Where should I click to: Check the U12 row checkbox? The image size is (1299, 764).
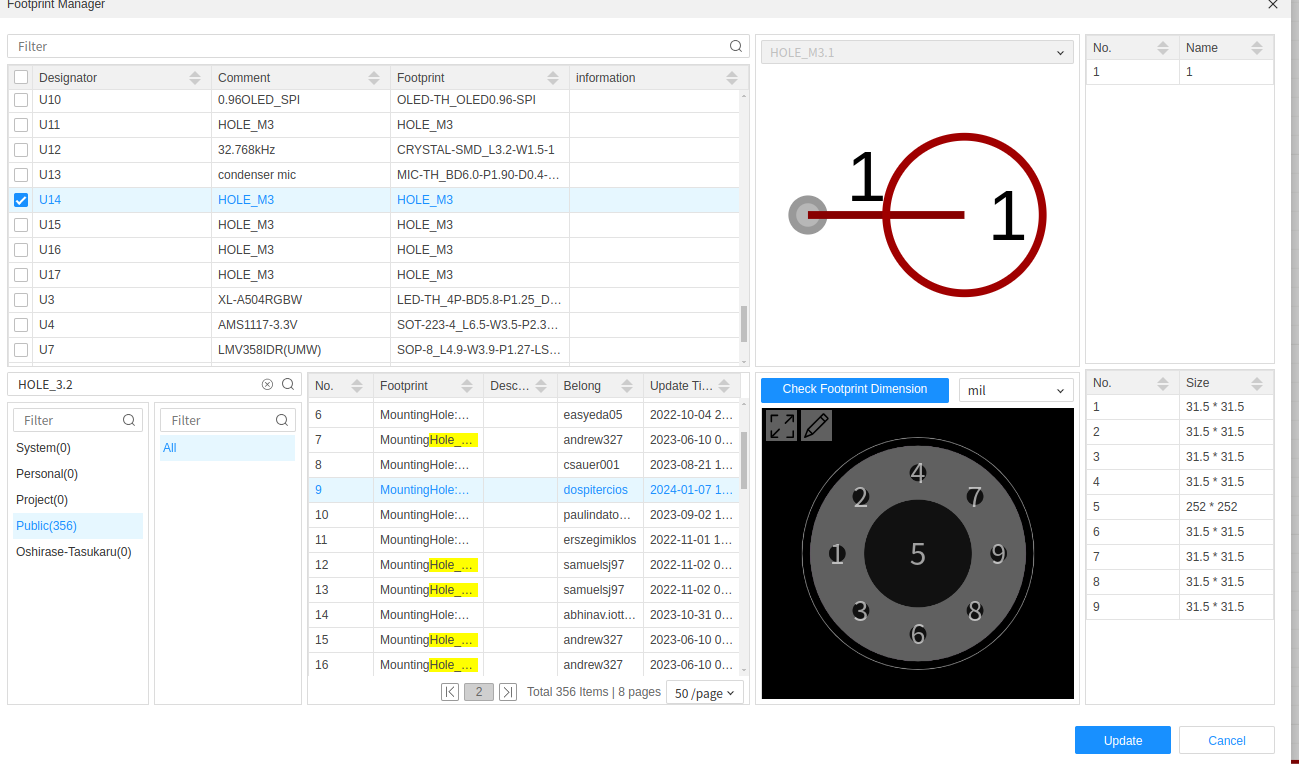point(21,150)
